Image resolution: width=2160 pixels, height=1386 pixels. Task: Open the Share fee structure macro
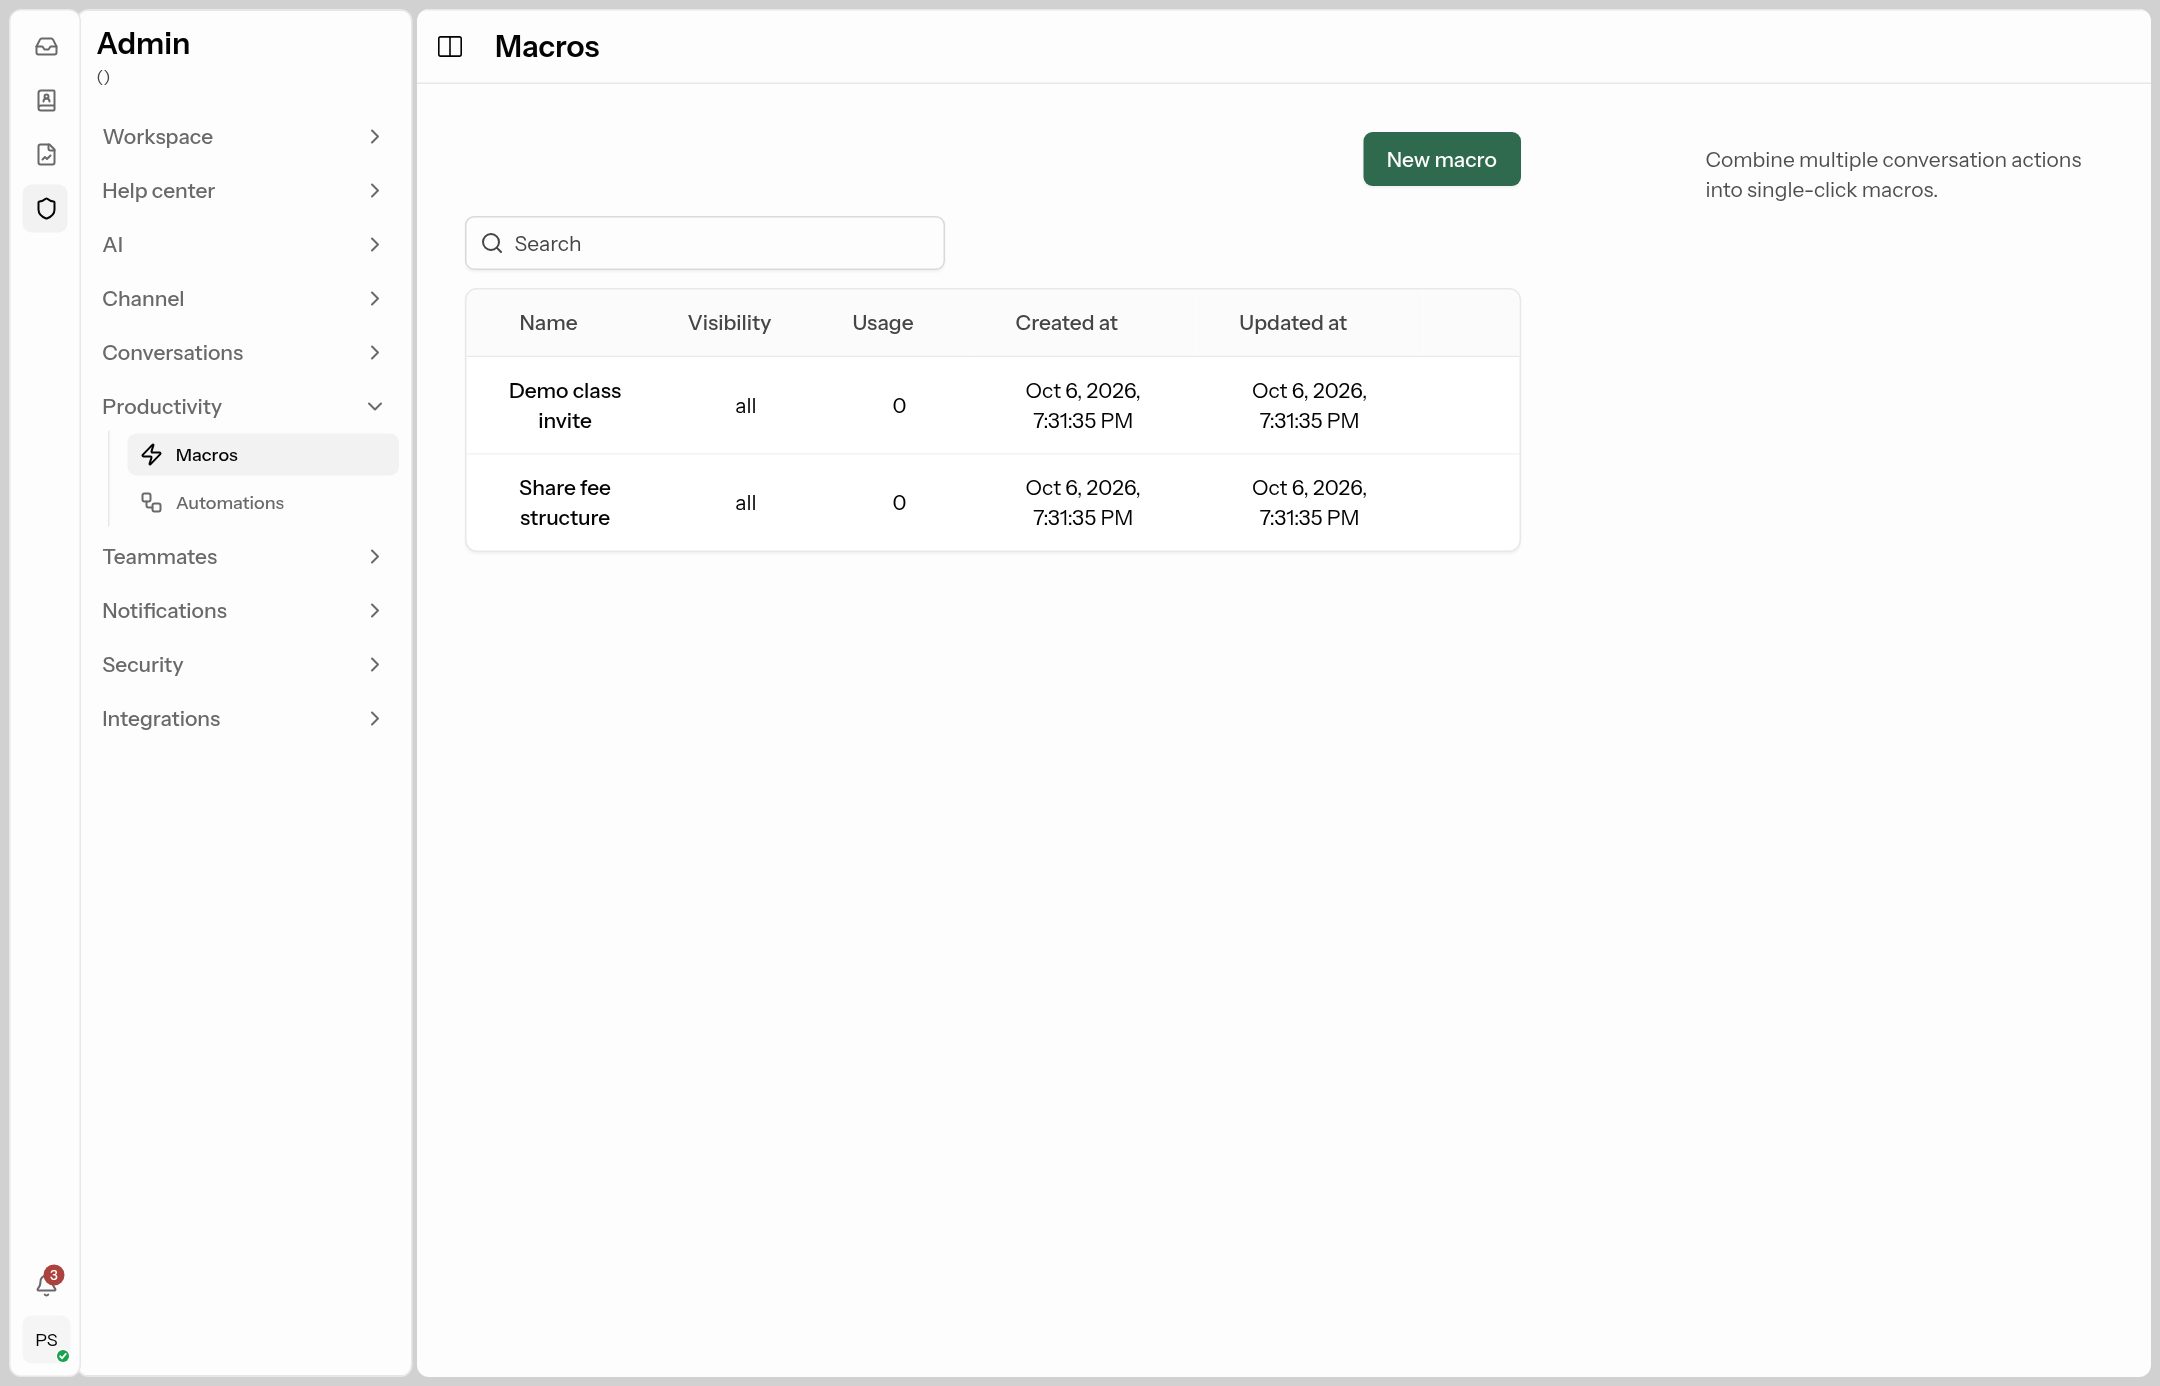pos(564,502)
